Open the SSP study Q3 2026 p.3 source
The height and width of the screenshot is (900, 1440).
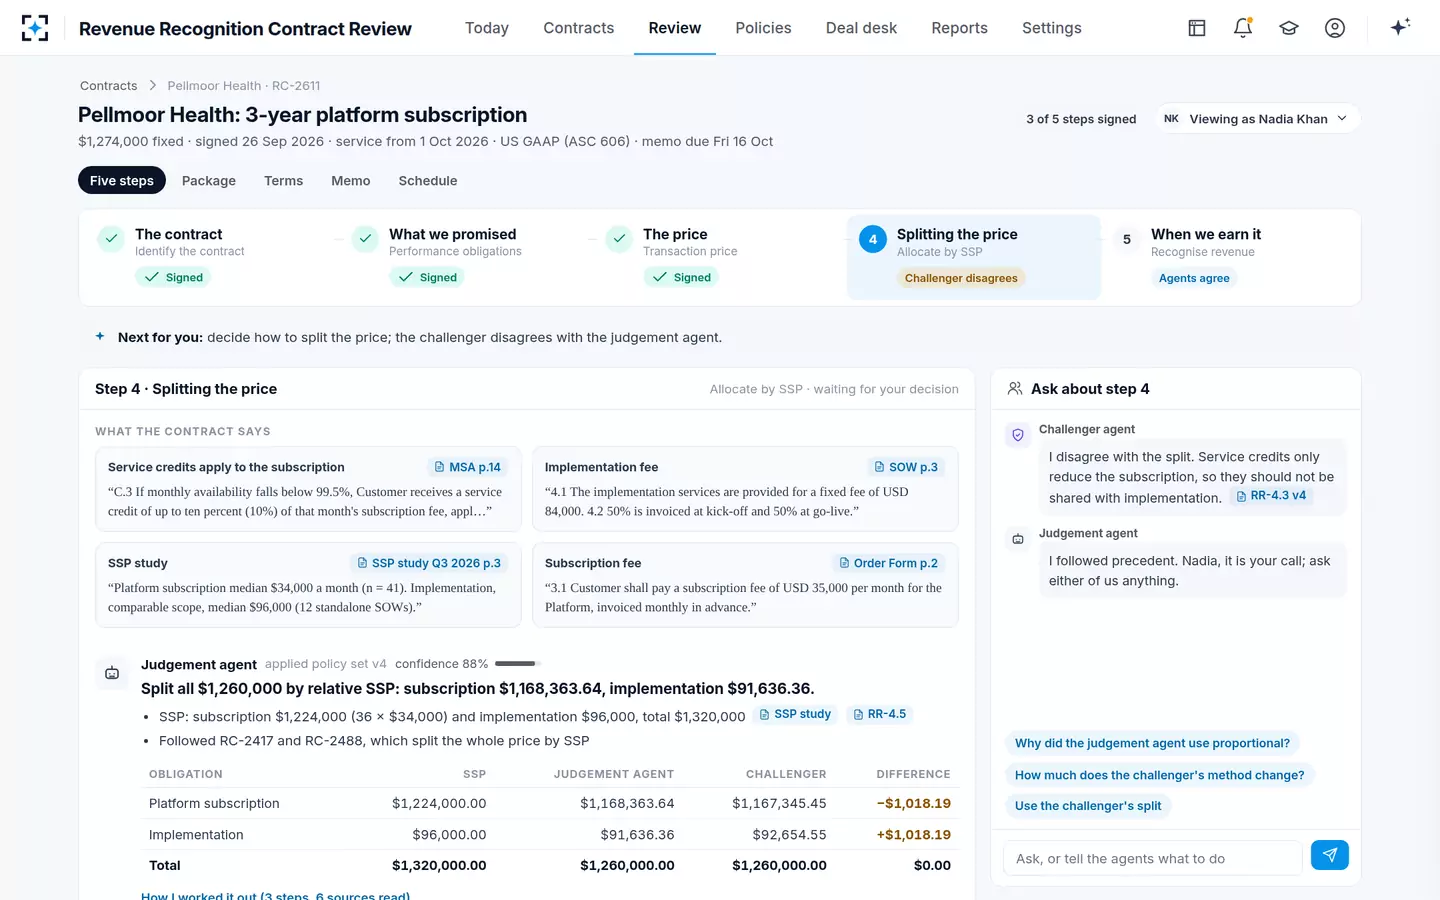(x=429, y=563)
